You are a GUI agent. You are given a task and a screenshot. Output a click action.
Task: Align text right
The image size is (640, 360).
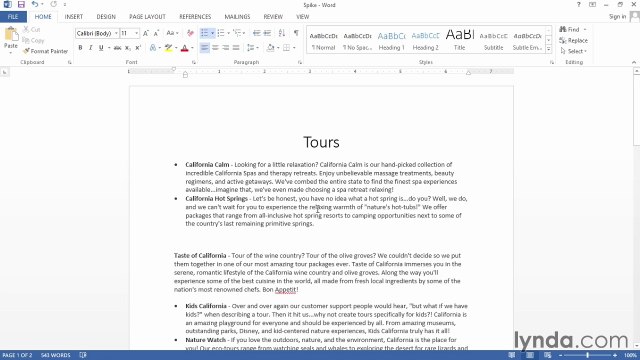point(225,48)
